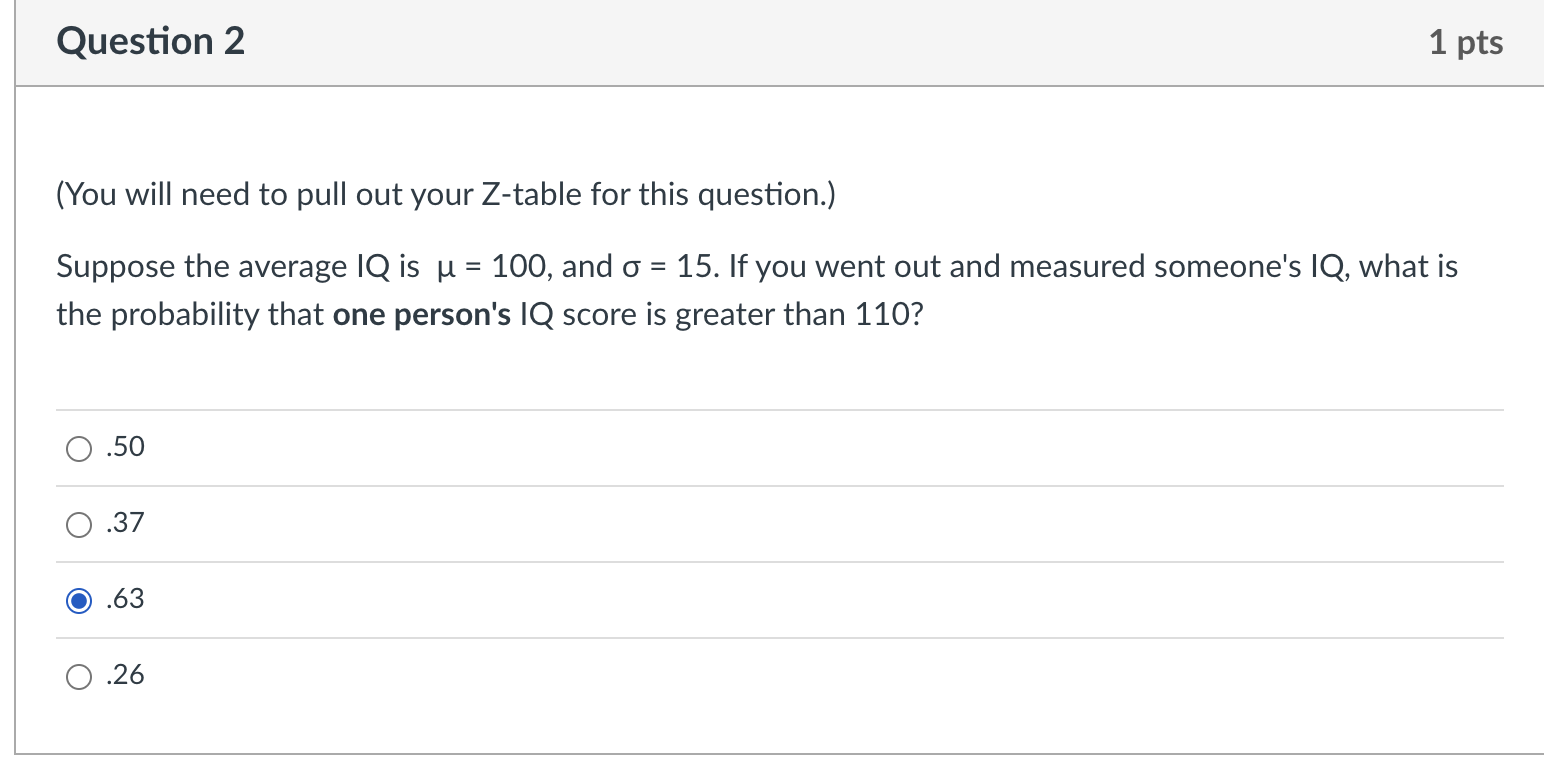This screenshot has width=1544, height=772.
Task: Click the .26 answer label text
Action: [124, 675]
